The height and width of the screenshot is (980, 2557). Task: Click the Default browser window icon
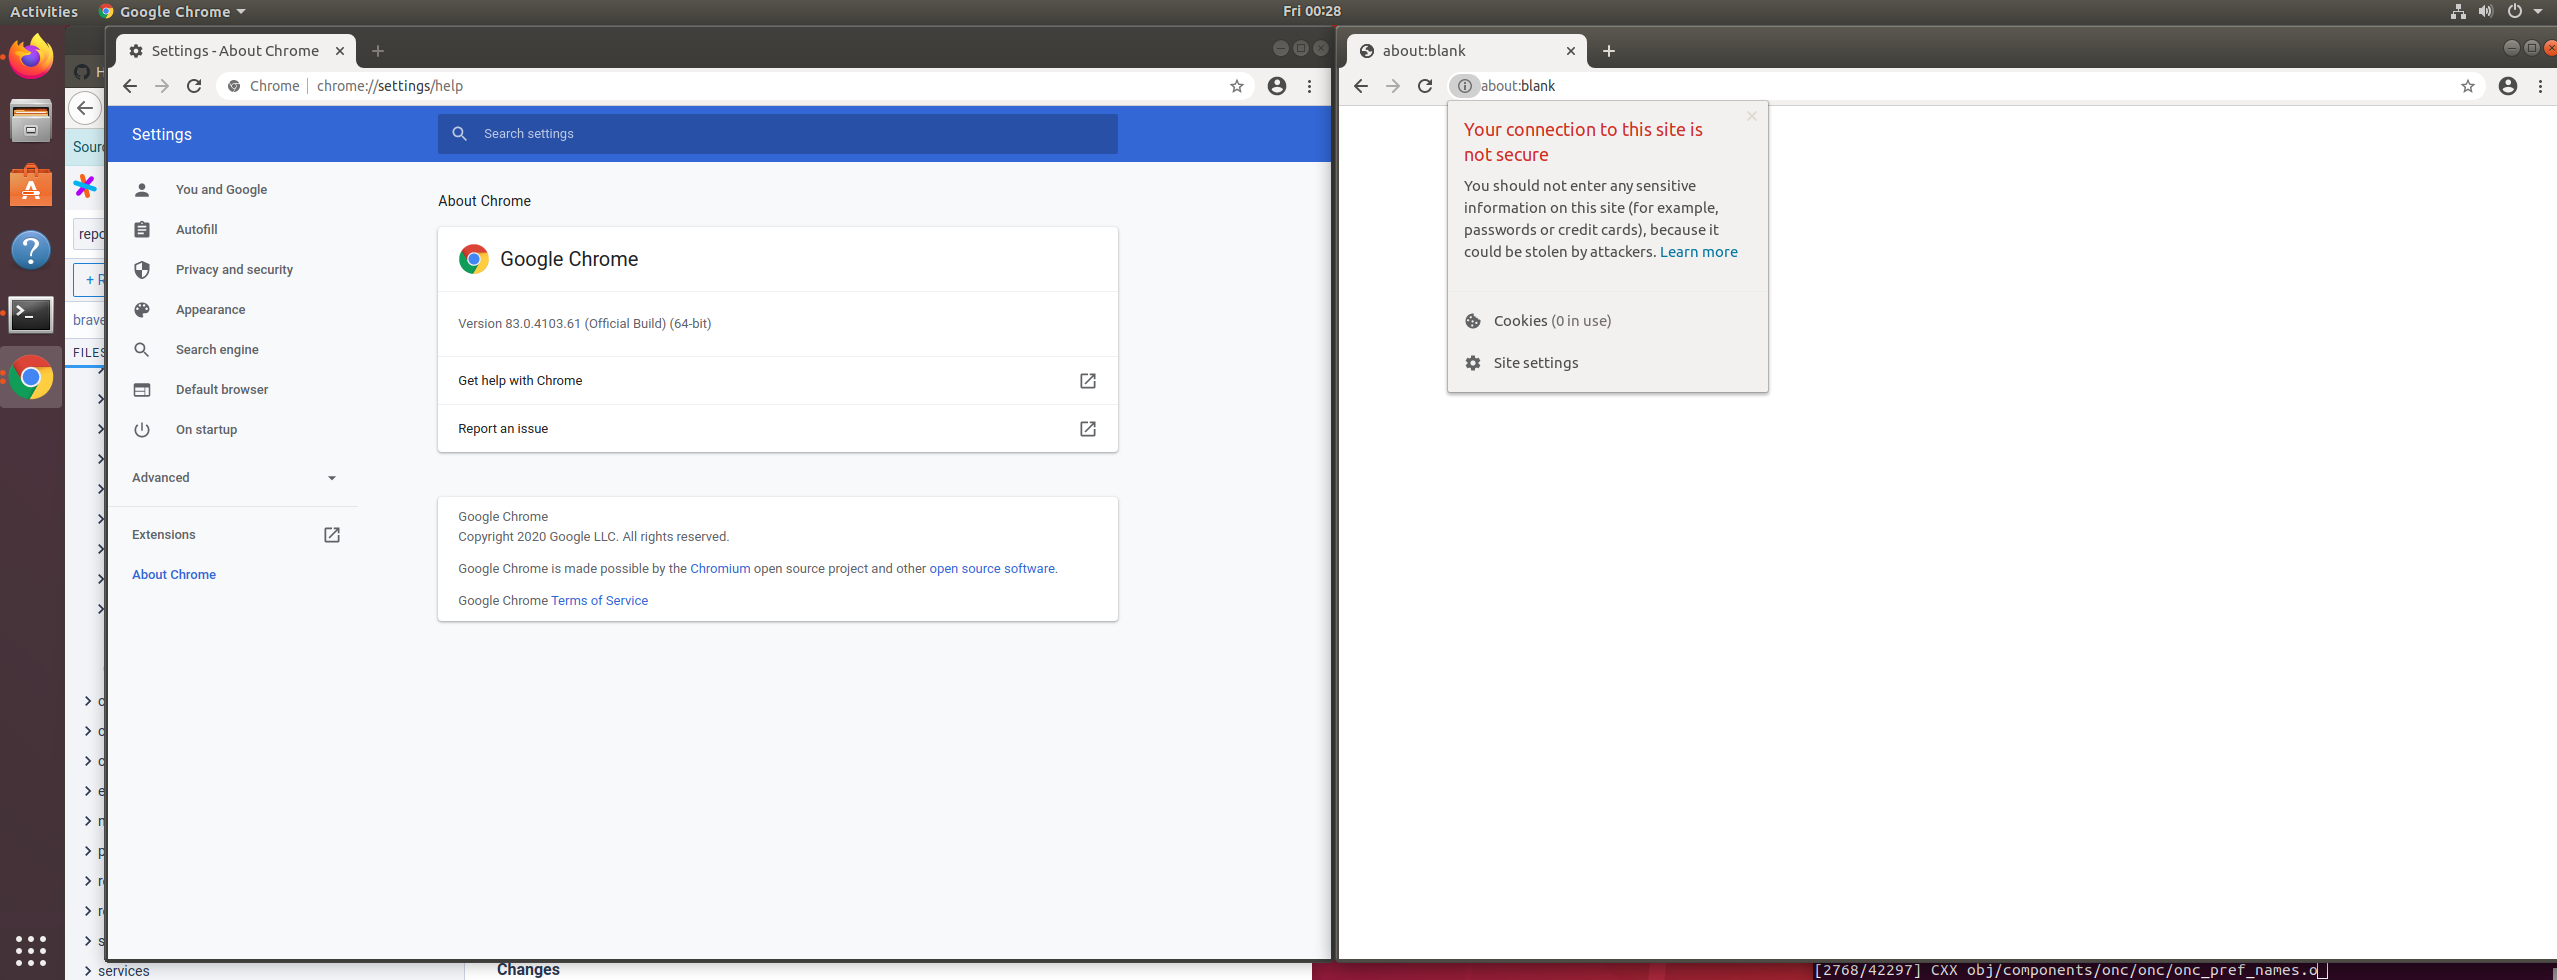[x=142, y=390]
